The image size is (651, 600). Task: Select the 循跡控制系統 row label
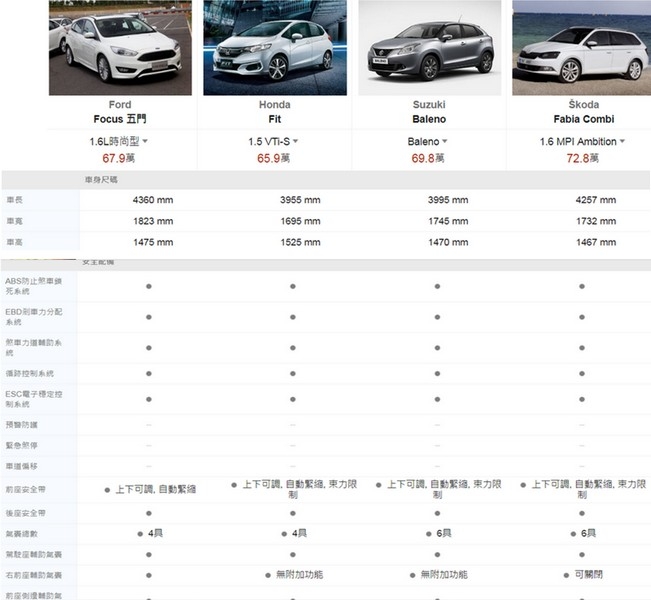29,373
